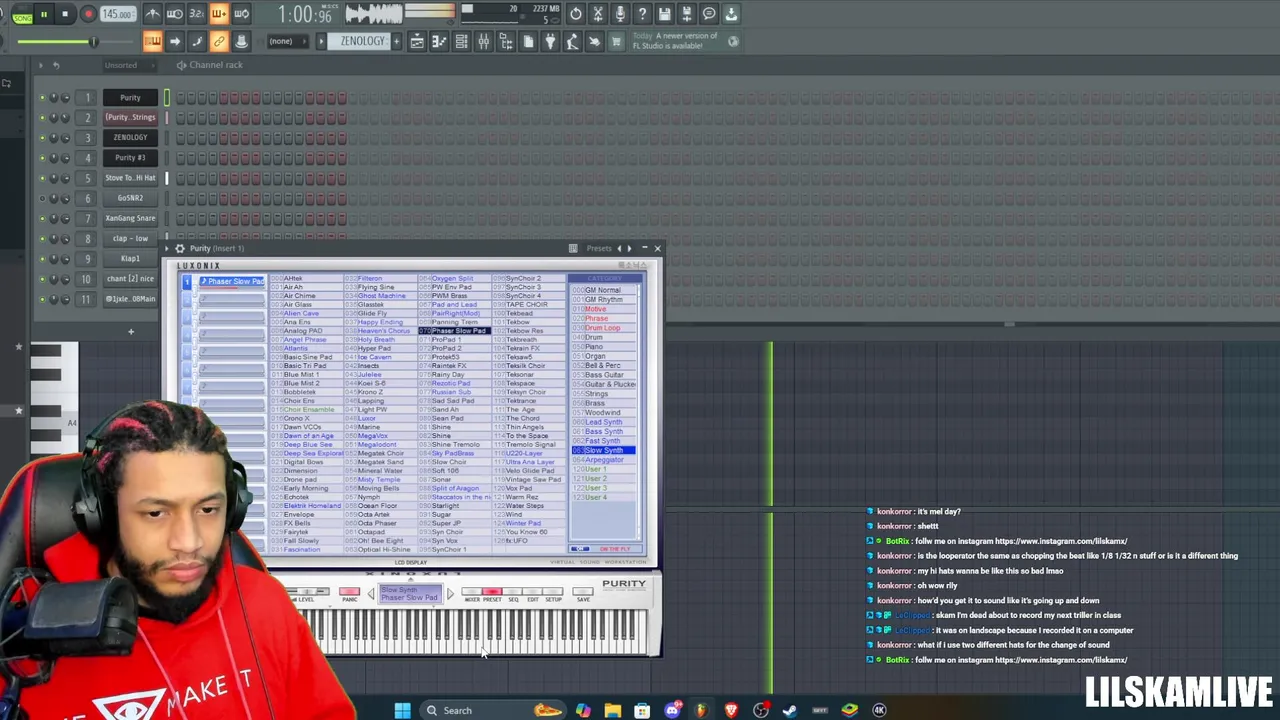Click the render/export download icon
Screen dimensions: 1280x720
click(x=731, y=14)
